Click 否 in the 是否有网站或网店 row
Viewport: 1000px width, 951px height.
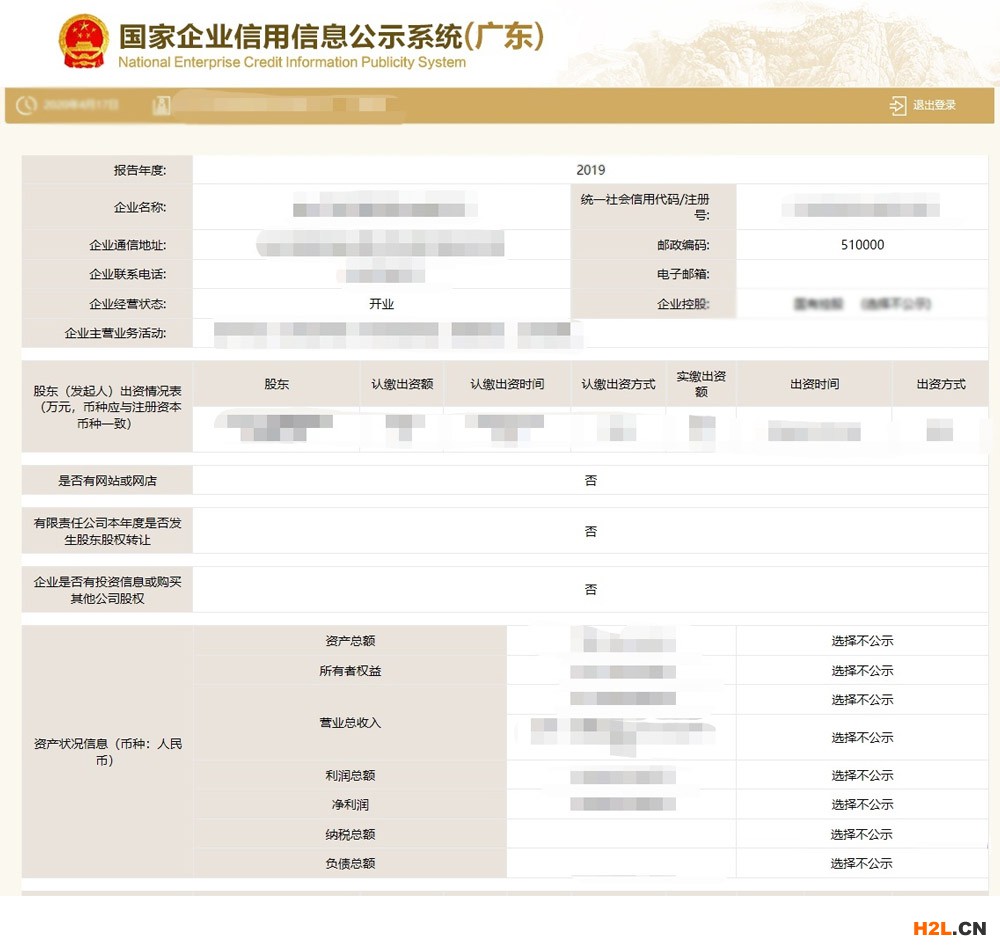[x=590, y=481]
